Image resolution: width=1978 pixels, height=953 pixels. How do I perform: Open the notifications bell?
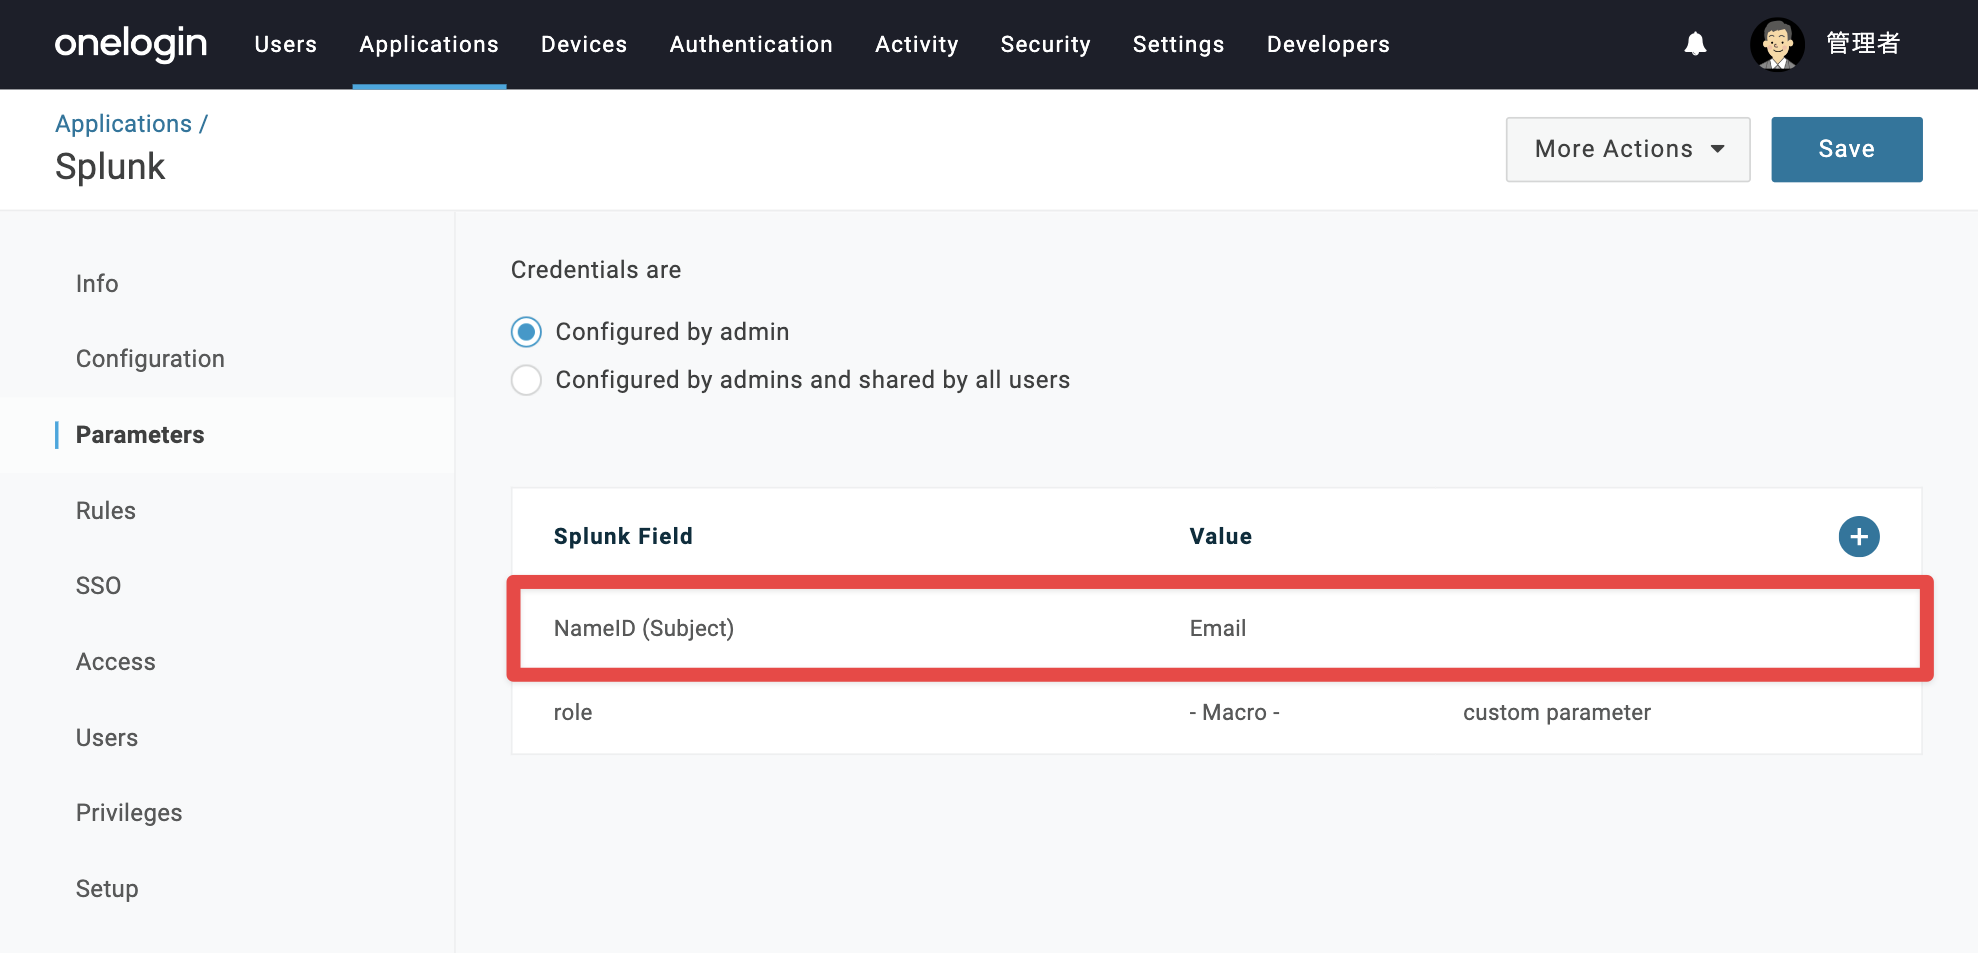pos(1695,44)
